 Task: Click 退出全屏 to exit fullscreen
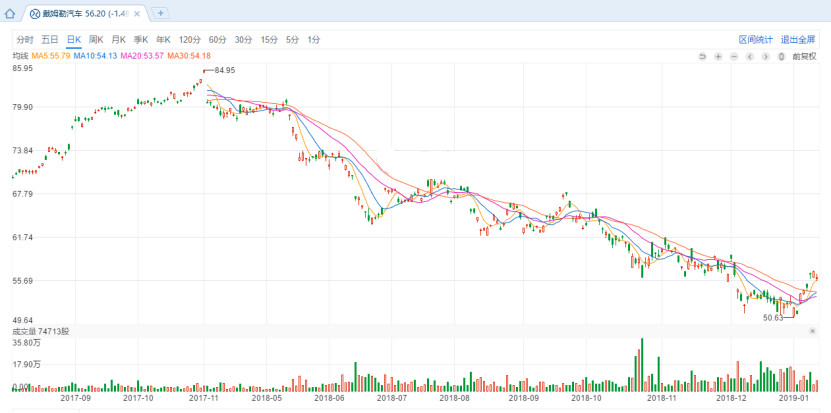pyautogui.click(x=798, y=39)
